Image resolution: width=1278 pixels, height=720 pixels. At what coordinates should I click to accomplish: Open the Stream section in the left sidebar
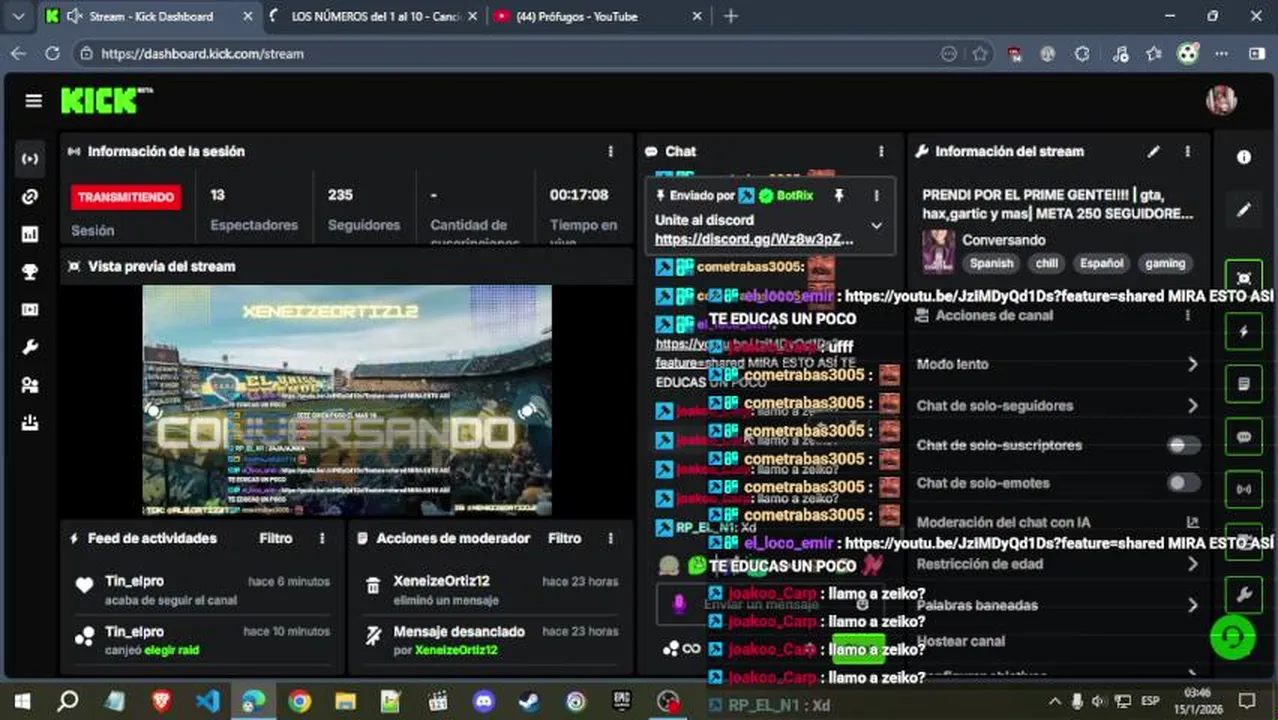pos(30,159)
